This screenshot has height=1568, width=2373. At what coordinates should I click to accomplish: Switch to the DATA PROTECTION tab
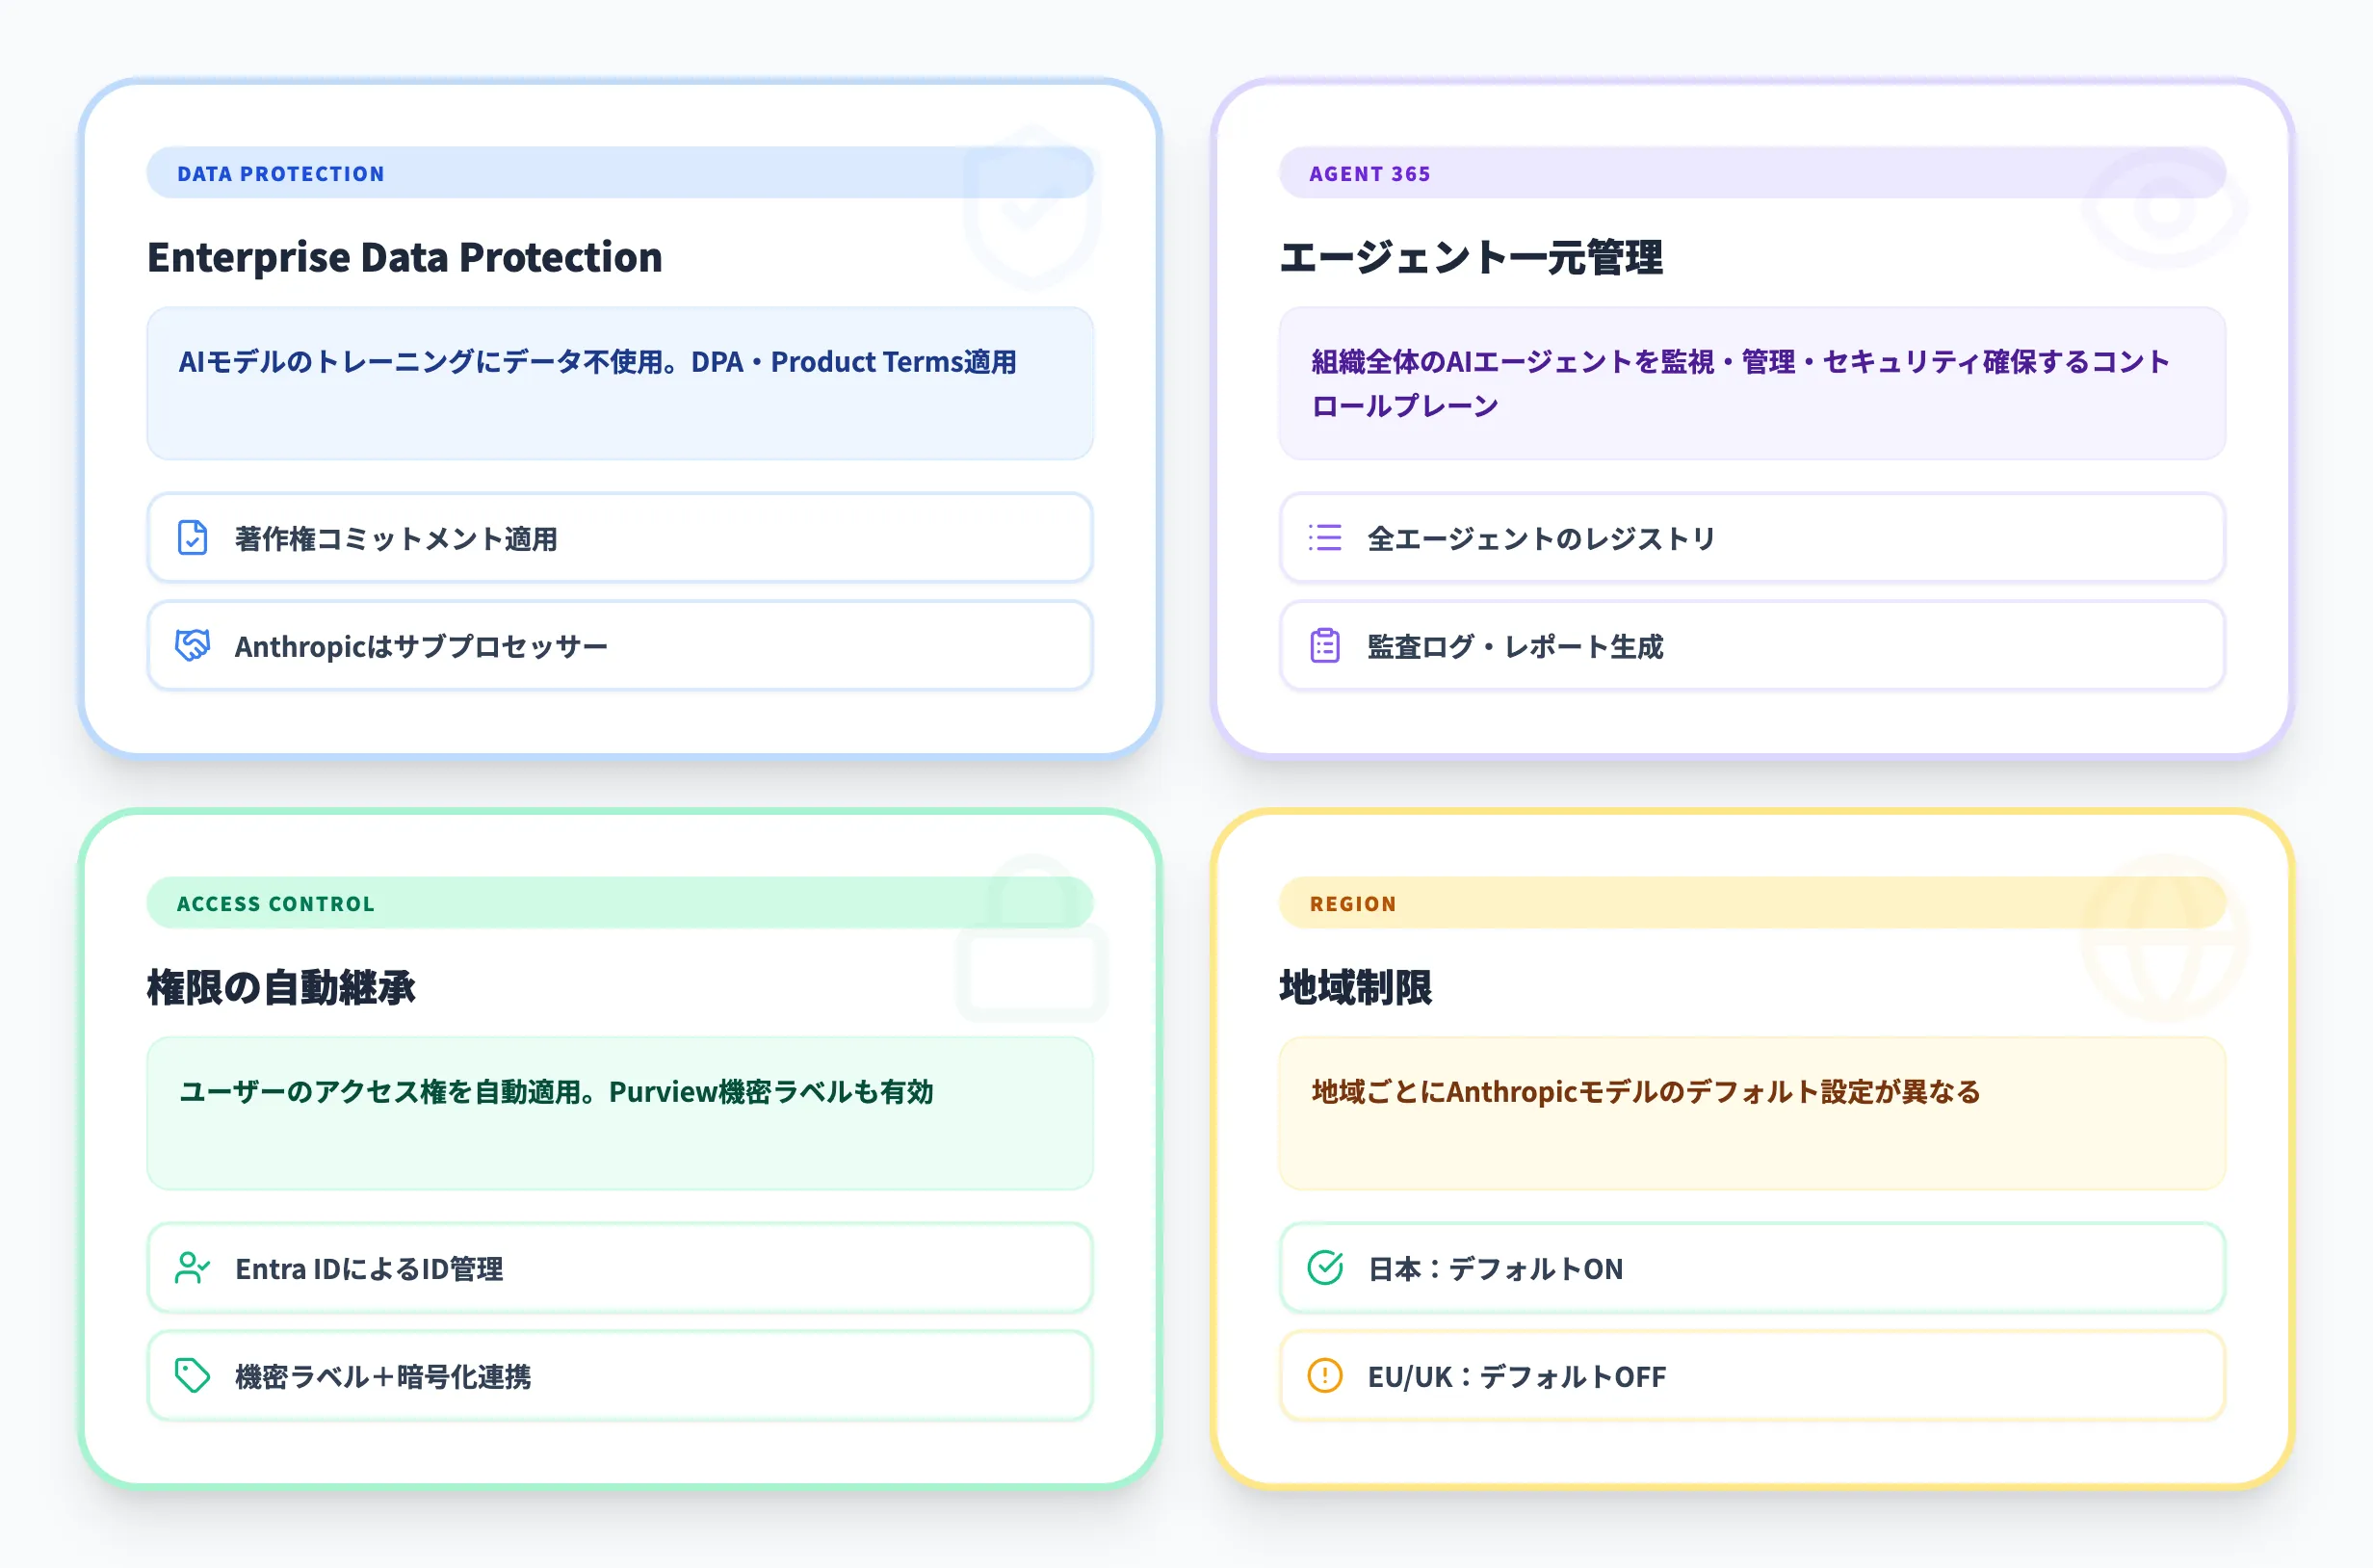click(281, 172)
